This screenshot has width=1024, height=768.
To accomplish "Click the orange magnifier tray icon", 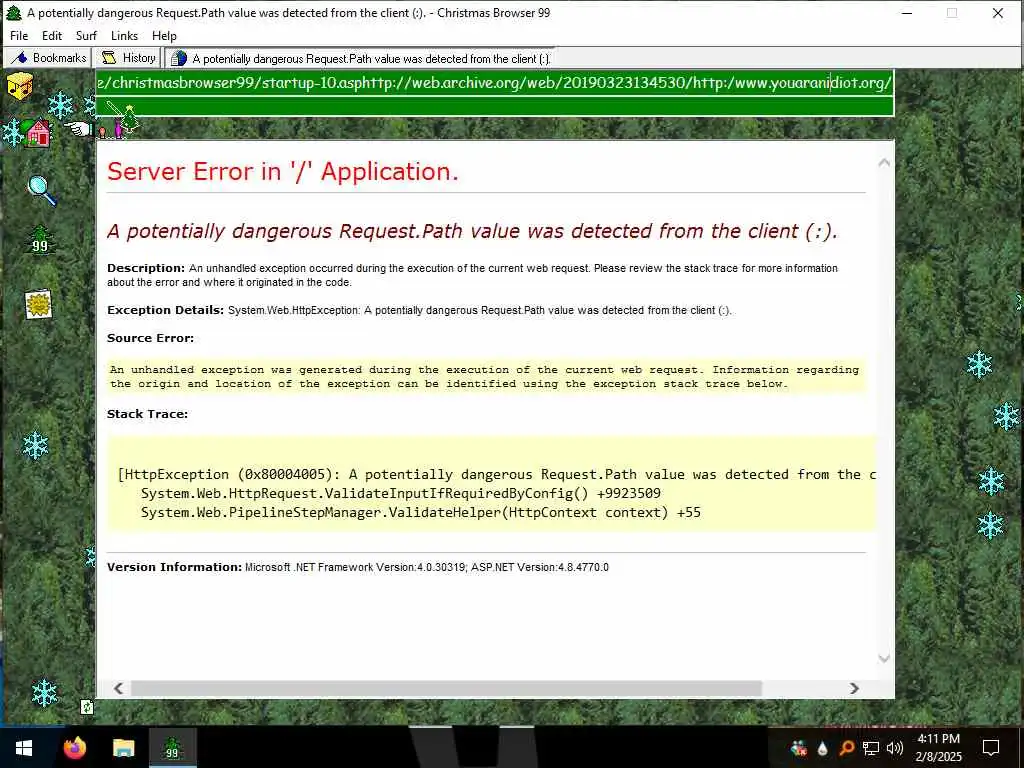I will (x=846, y=748).
